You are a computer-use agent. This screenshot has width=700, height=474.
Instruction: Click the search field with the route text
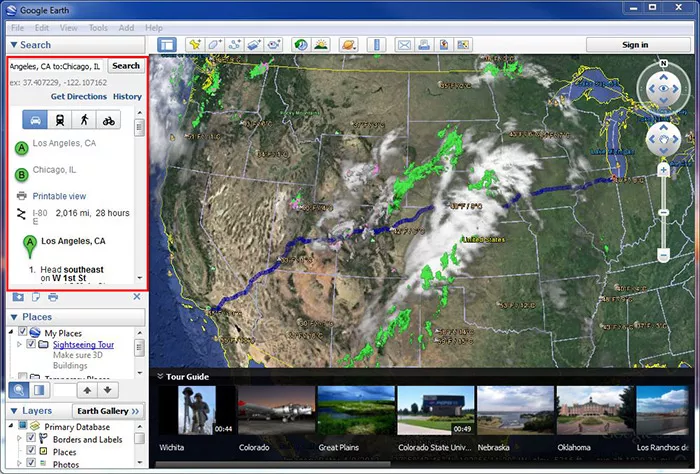tap(56, 66)
